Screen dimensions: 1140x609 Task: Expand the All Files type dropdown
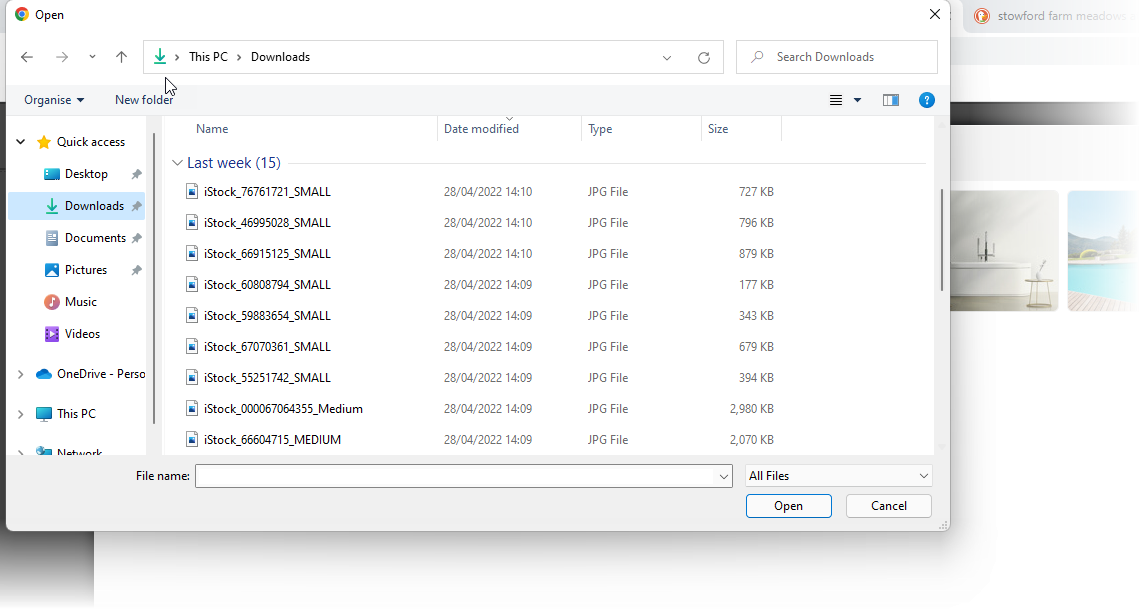(838, 476)
